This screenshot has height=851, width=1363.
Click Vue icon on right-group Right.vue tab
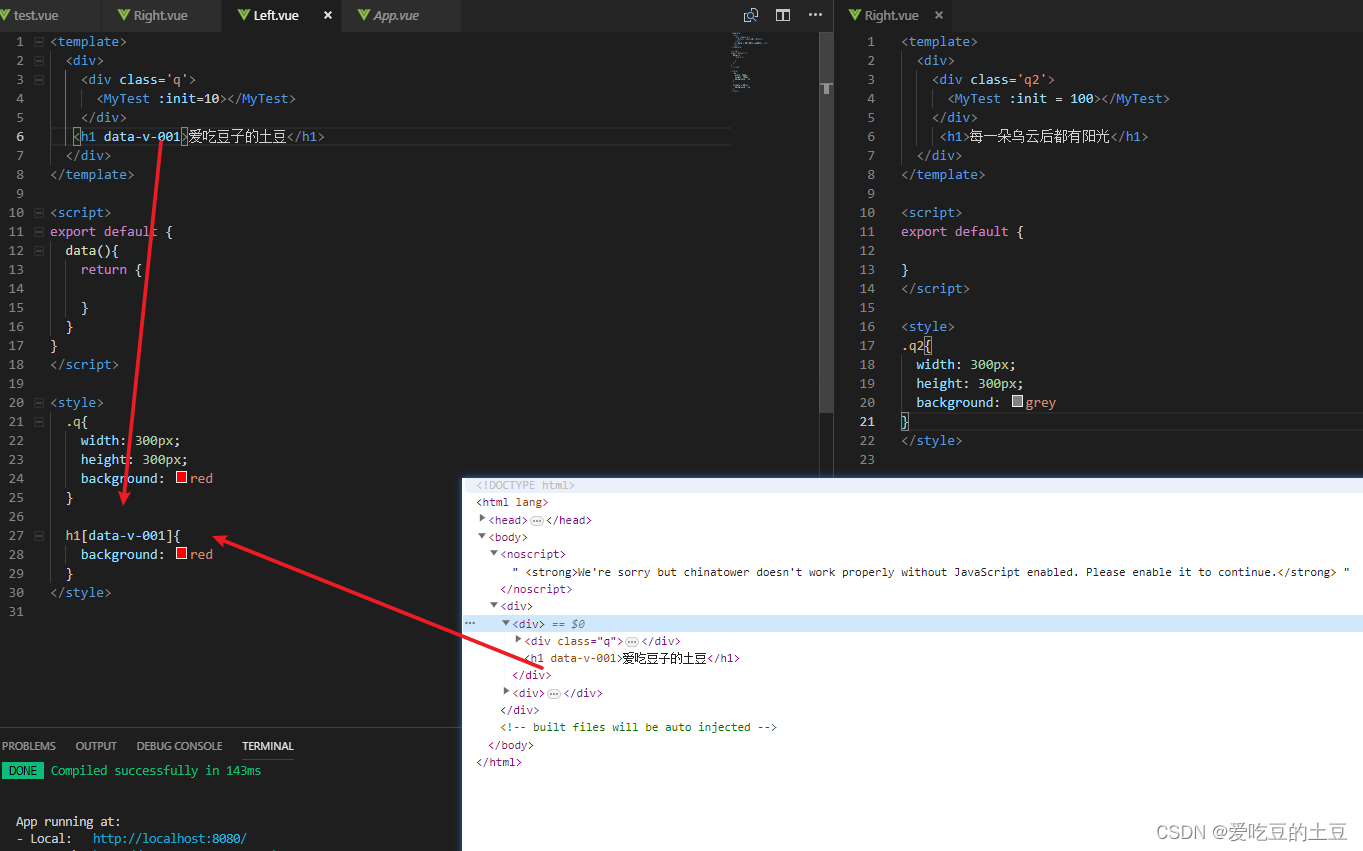tap(855, 15)
